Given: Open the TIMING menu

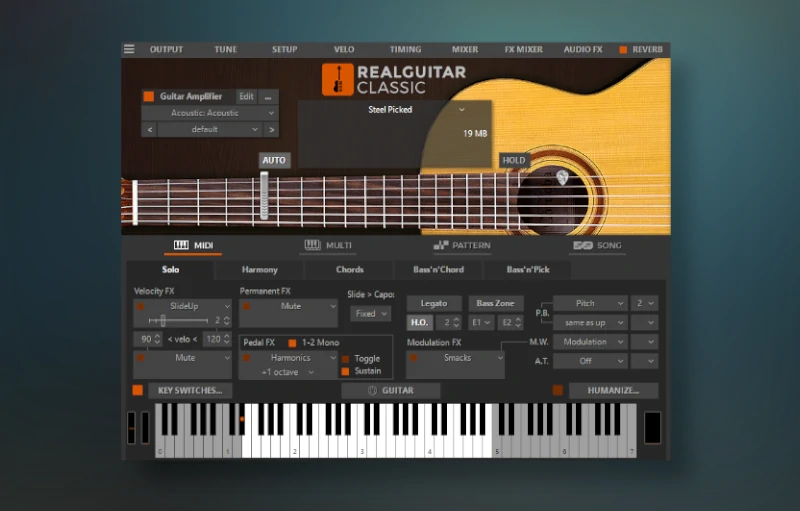Looking at the screenshot, I should [406, 49].
